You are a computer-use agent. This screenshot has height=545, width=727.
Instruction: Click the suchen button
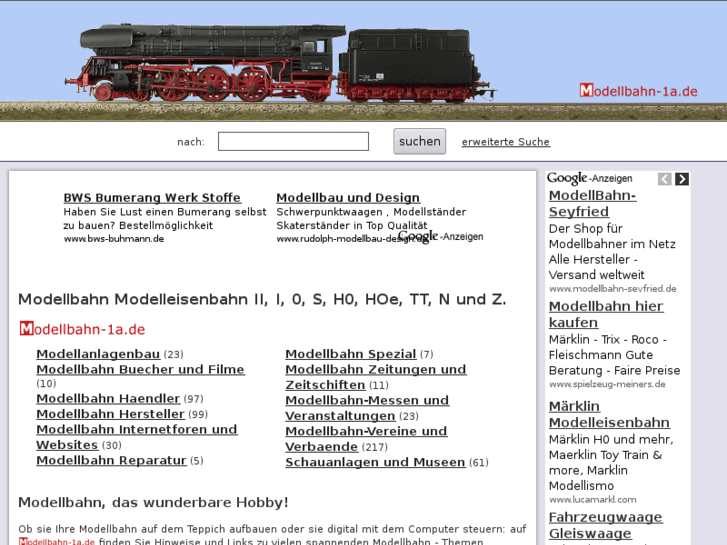[x=420, y=141]
